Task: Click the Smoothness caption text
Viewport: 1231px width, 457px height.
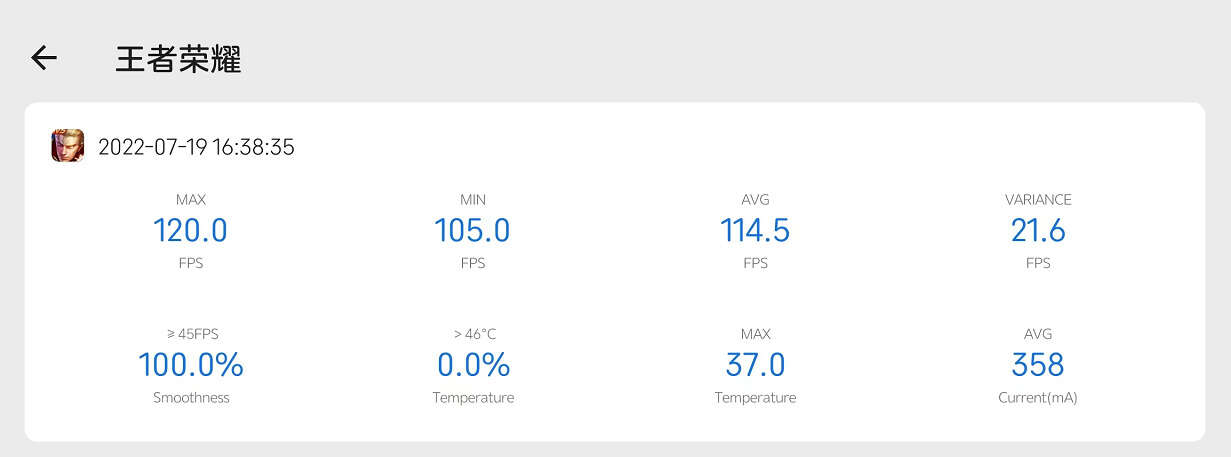Action: tap(191, 398)
